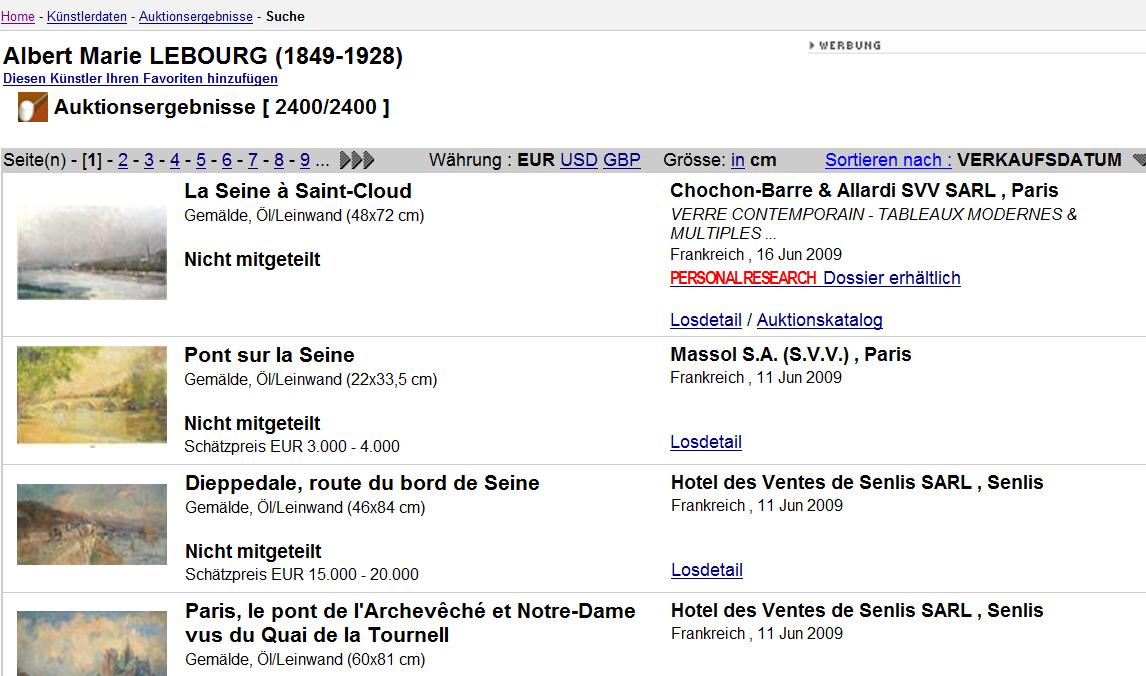Go to the Home breadcrumb link
Screen dimensions: 1146x676
coord(17,17)
